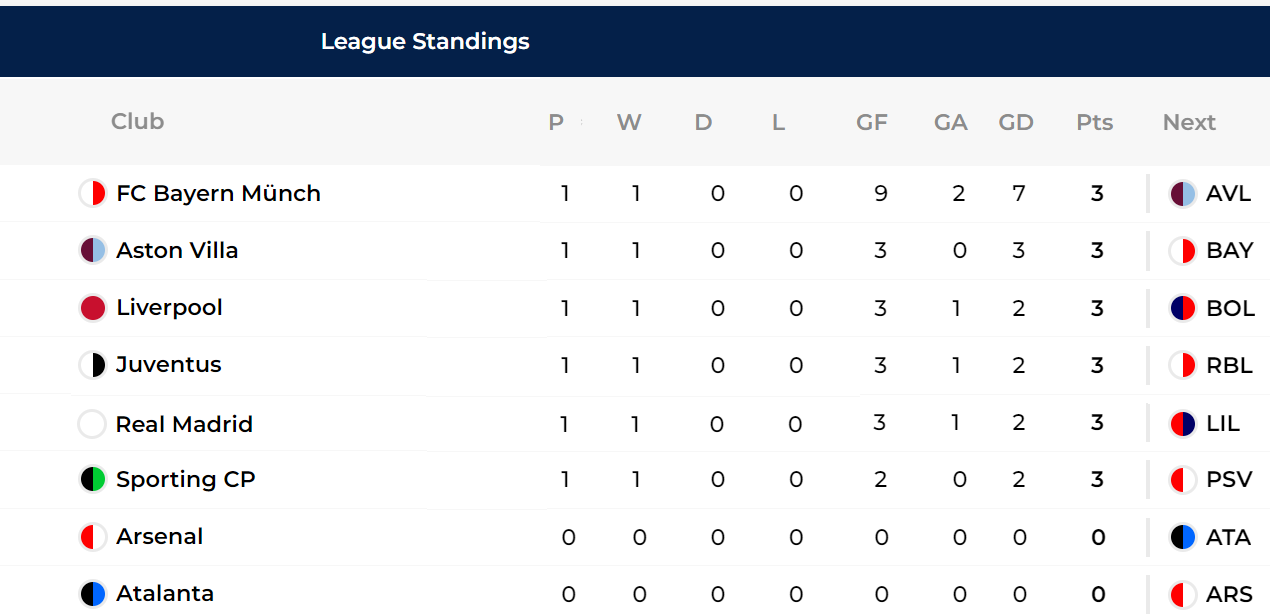The height and width of the screenshot is (616, 1270).
Task: Click the Club column header
Action: pos(137,121)
